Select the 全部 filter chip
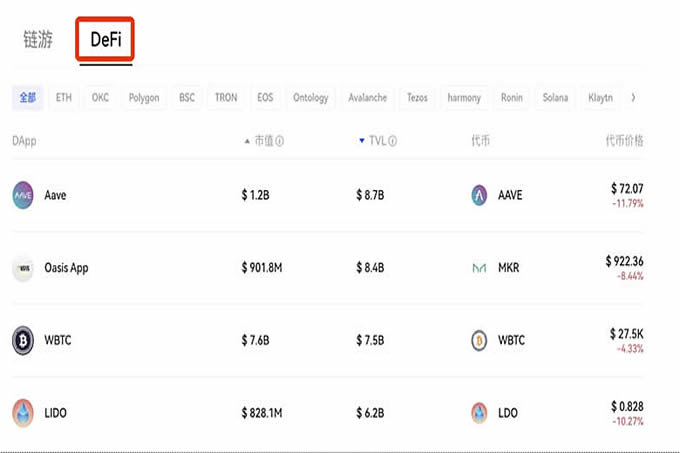The width and height of the screenshot is (680, 453). [27, 98]
